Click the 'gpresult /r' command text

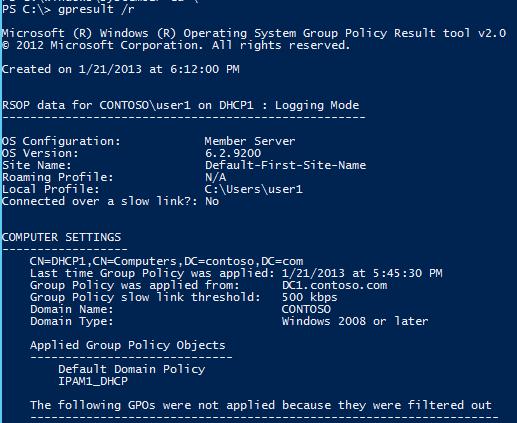pos(96,9)
